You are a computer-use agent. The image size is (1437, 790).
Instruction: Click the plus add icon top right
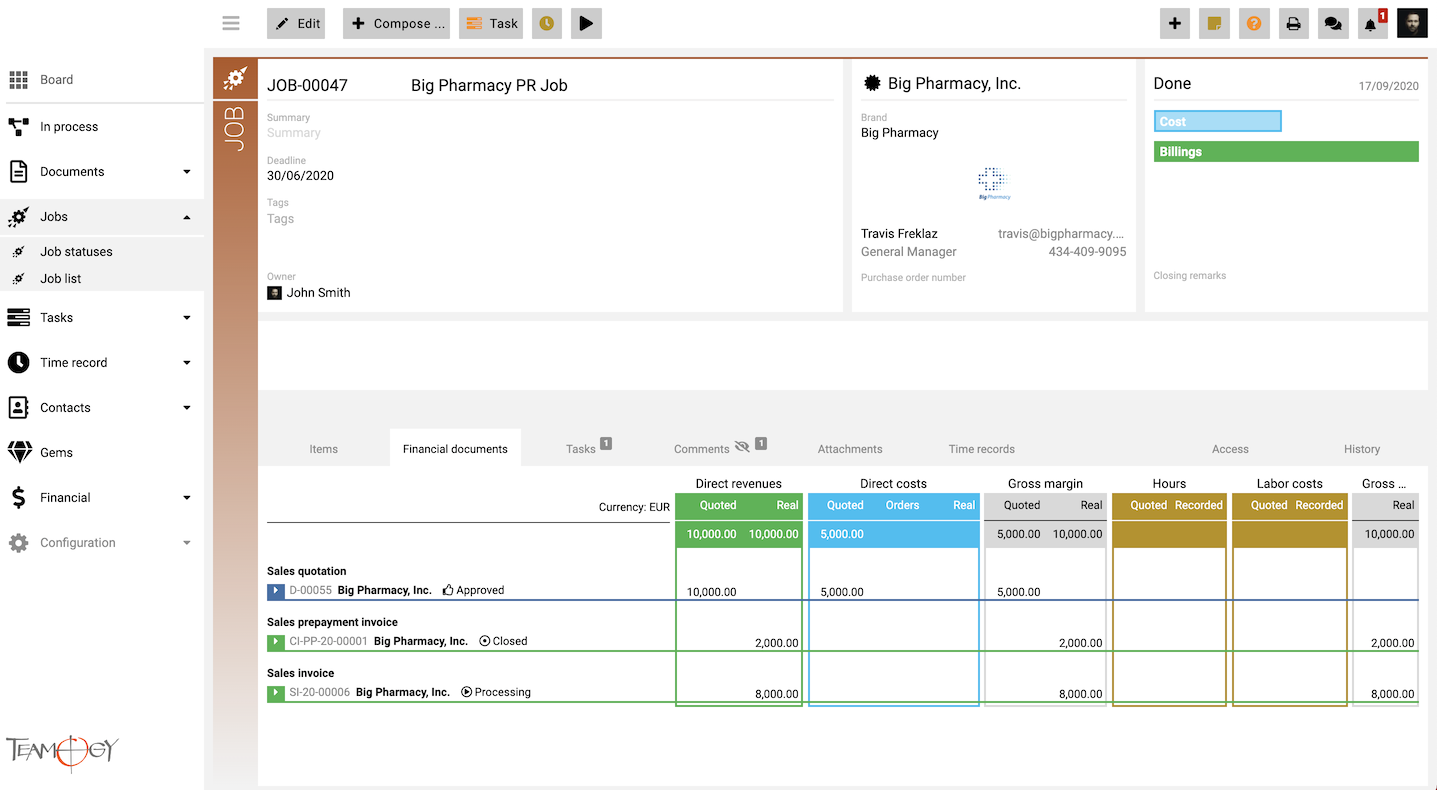point(1175,24)
